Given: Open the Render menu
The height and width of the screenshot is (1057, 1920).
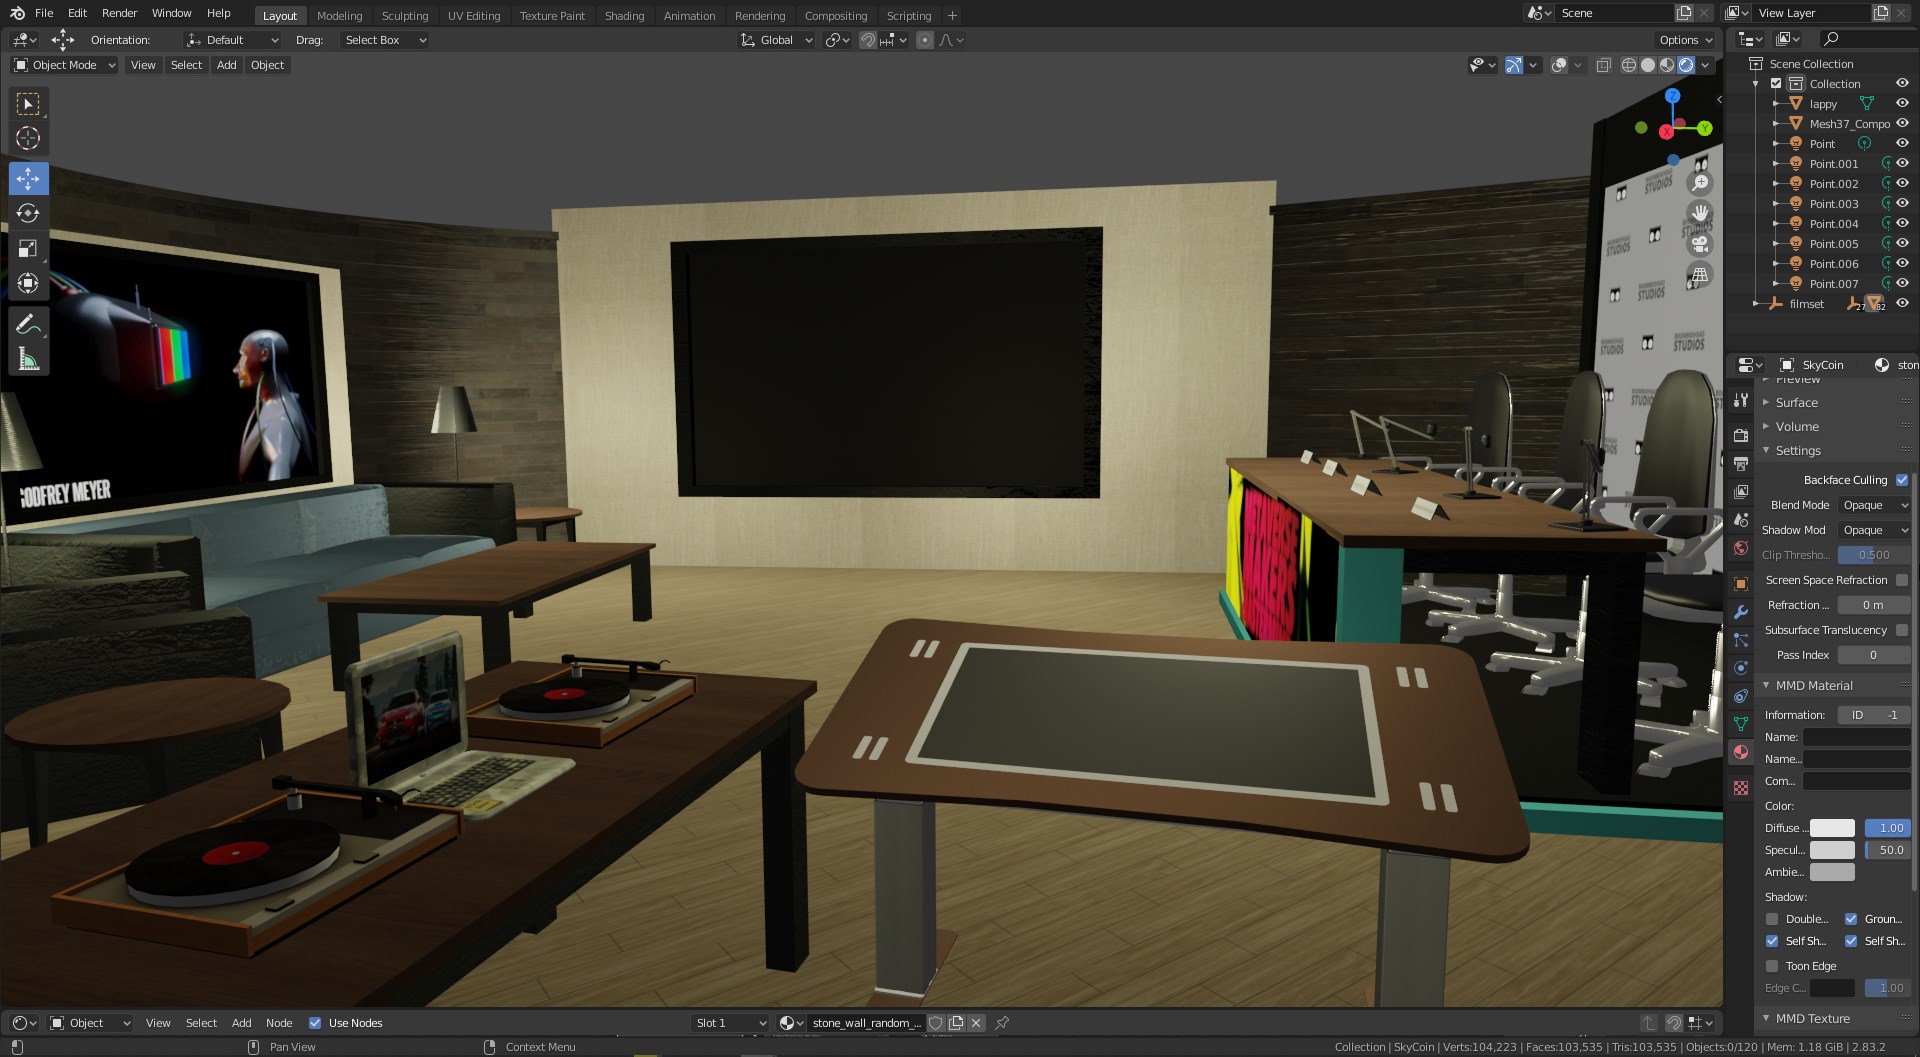Looking at the screenshot, I should click(119, 13).
